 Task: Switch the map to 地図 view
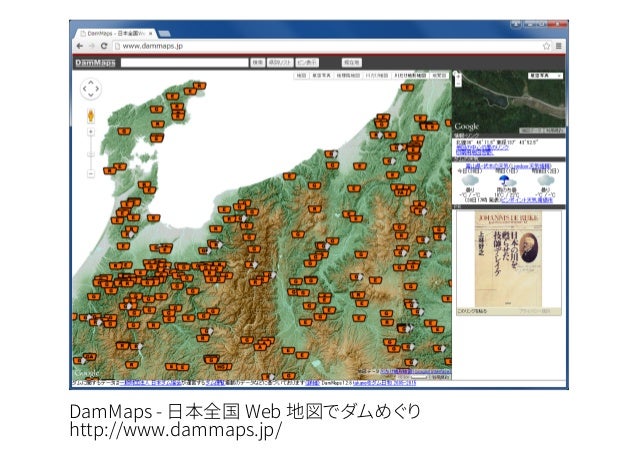(301, 75)
